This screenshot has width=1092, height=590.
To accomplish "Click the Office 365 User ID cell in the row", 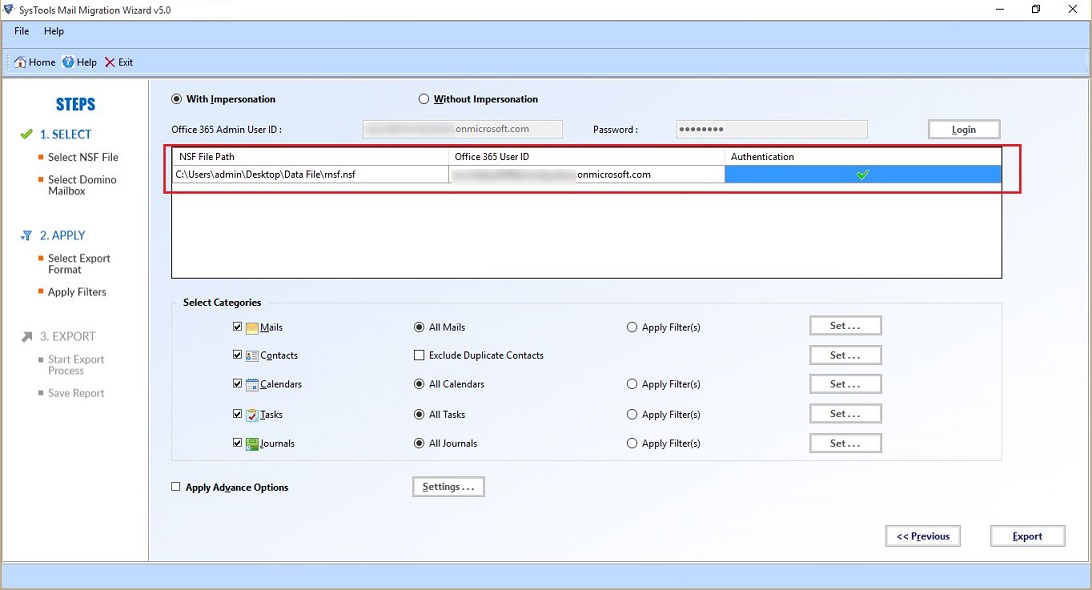I will pos(586,175).
